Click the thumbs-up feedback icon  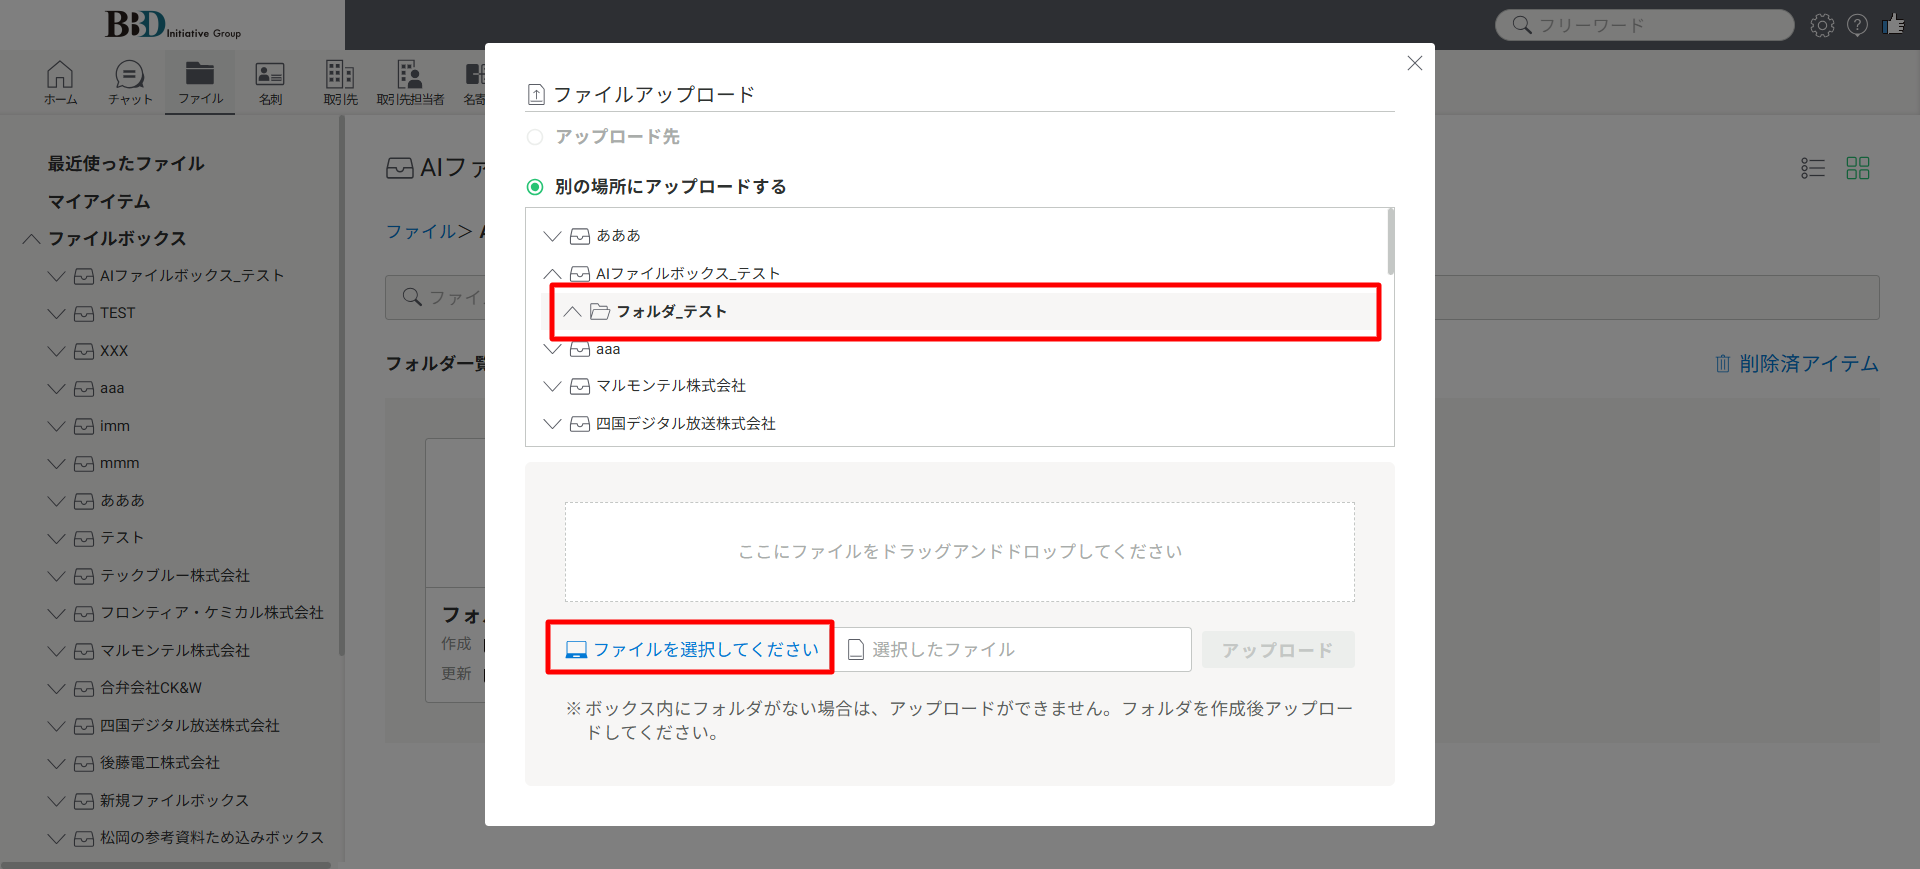point(1893,25)
